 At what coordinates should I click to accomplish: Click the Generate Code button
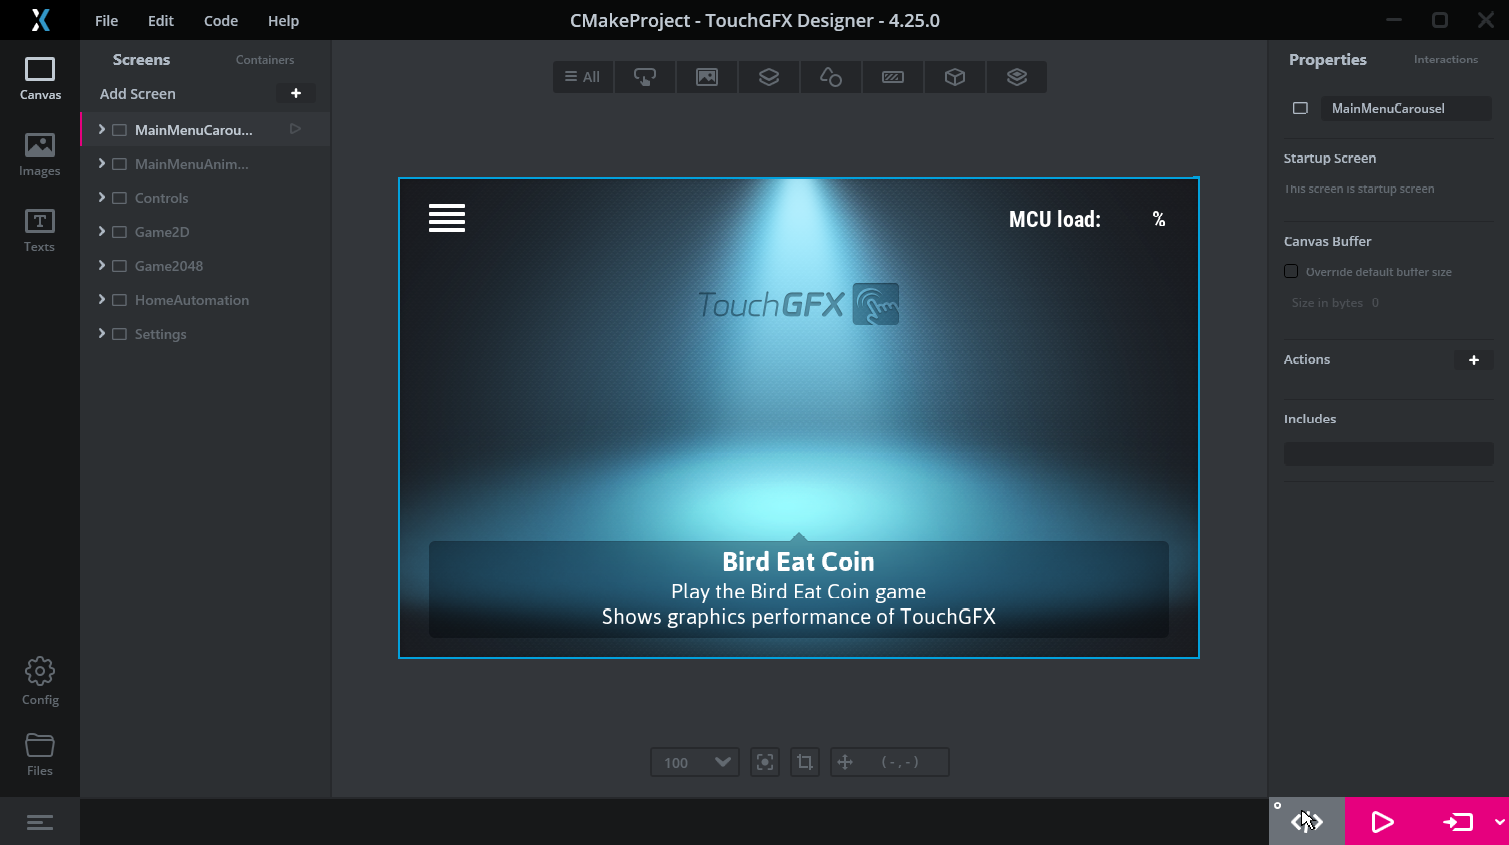[x=1307, y=821]
